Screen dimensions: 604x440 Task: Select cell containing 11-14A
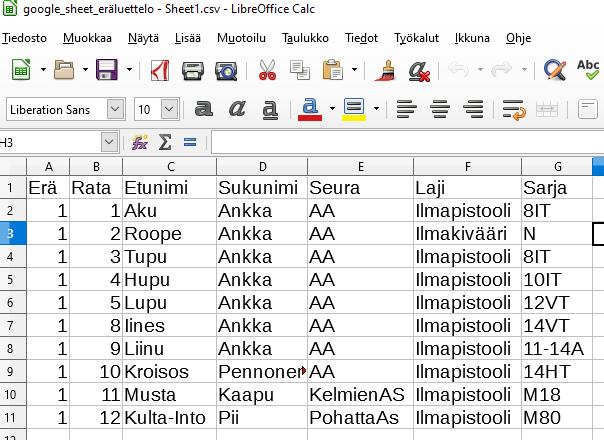(x=557, y=349)
